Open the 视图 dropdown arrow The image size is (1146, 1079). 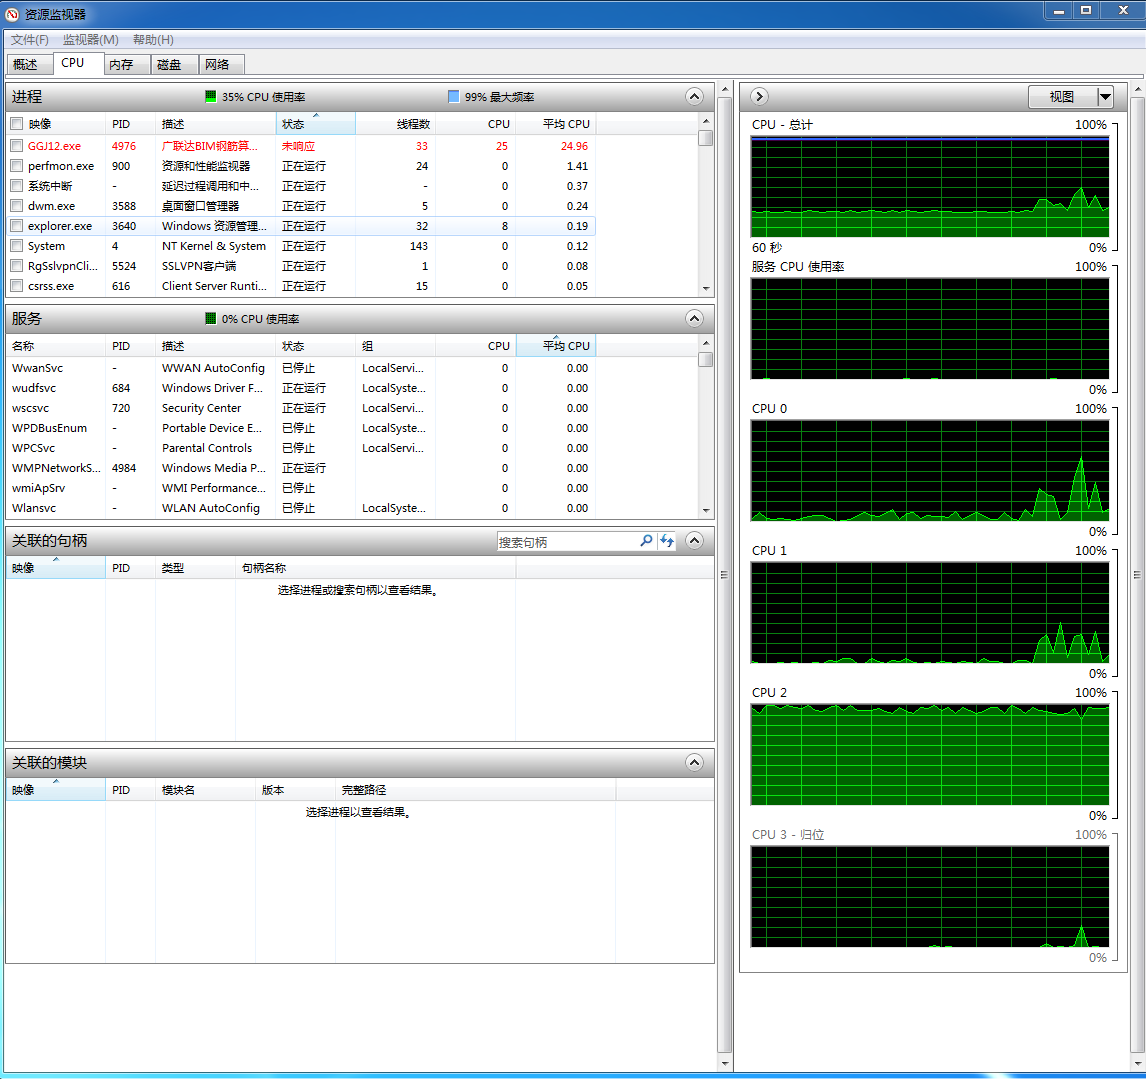click(1105, 96)
